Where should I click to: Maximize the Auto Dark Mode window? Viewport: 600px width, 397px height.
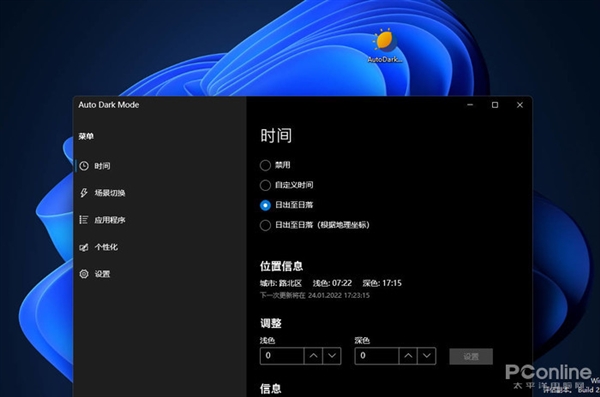coord(495,105)
